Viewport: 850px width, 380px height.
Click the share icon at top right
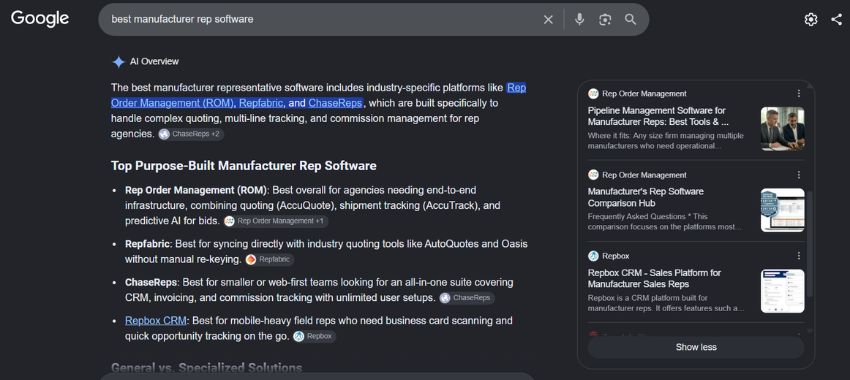(x=836, y=20)
